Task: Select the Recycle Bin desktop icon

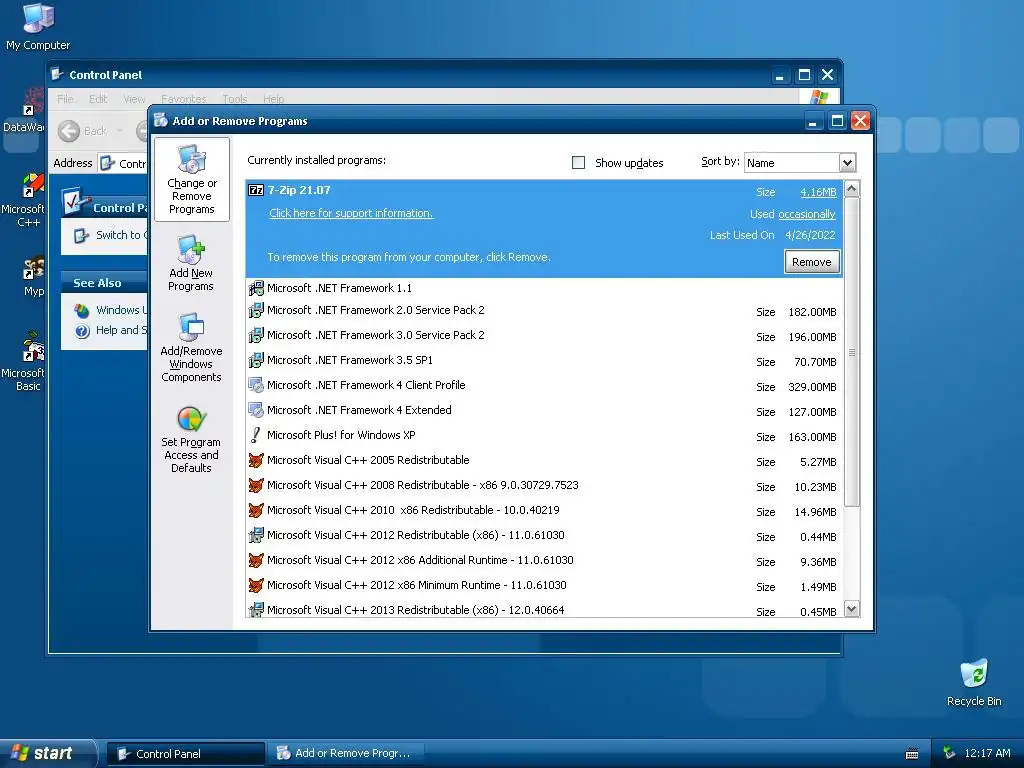Action: [974, 683]
